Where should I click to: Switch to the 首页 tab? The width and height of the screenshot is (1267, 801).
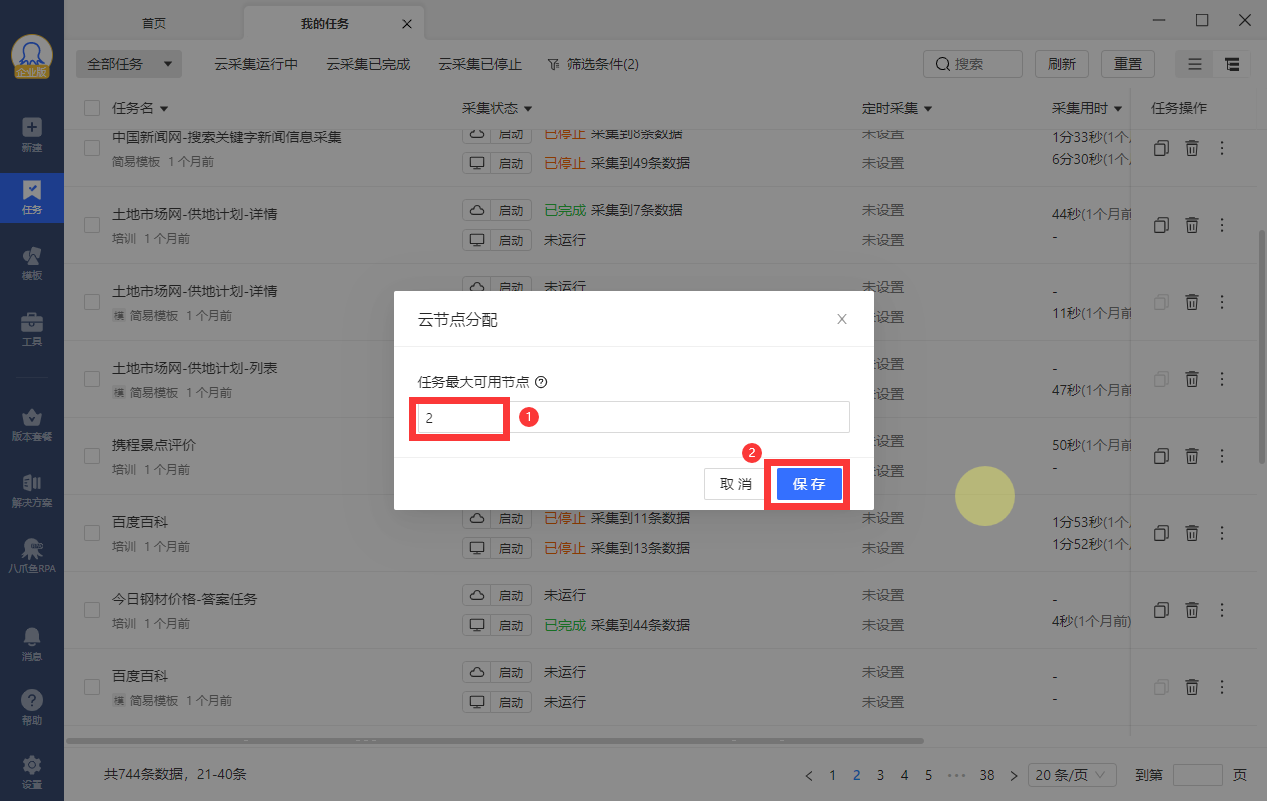(x=153, y=22)
